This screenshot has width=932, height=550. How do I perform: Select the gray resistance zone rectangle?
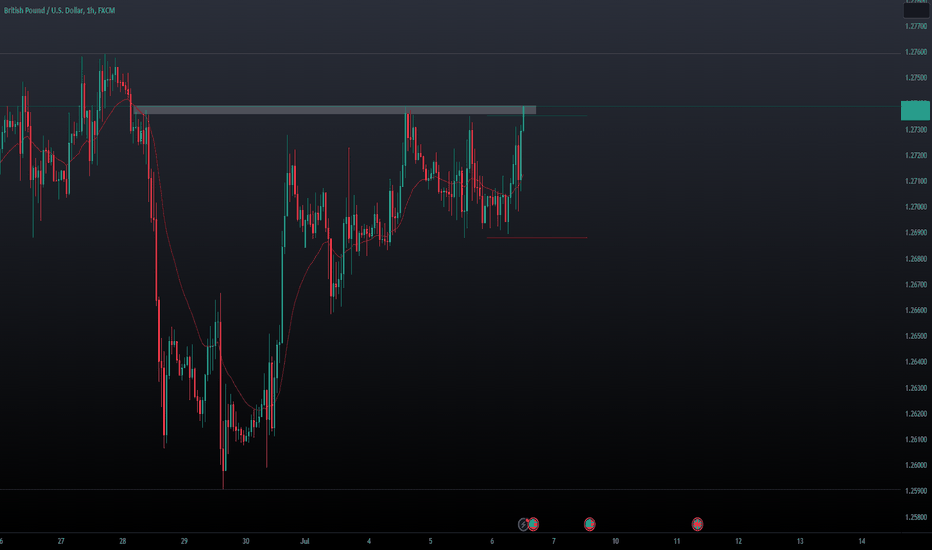pos(336,110)
